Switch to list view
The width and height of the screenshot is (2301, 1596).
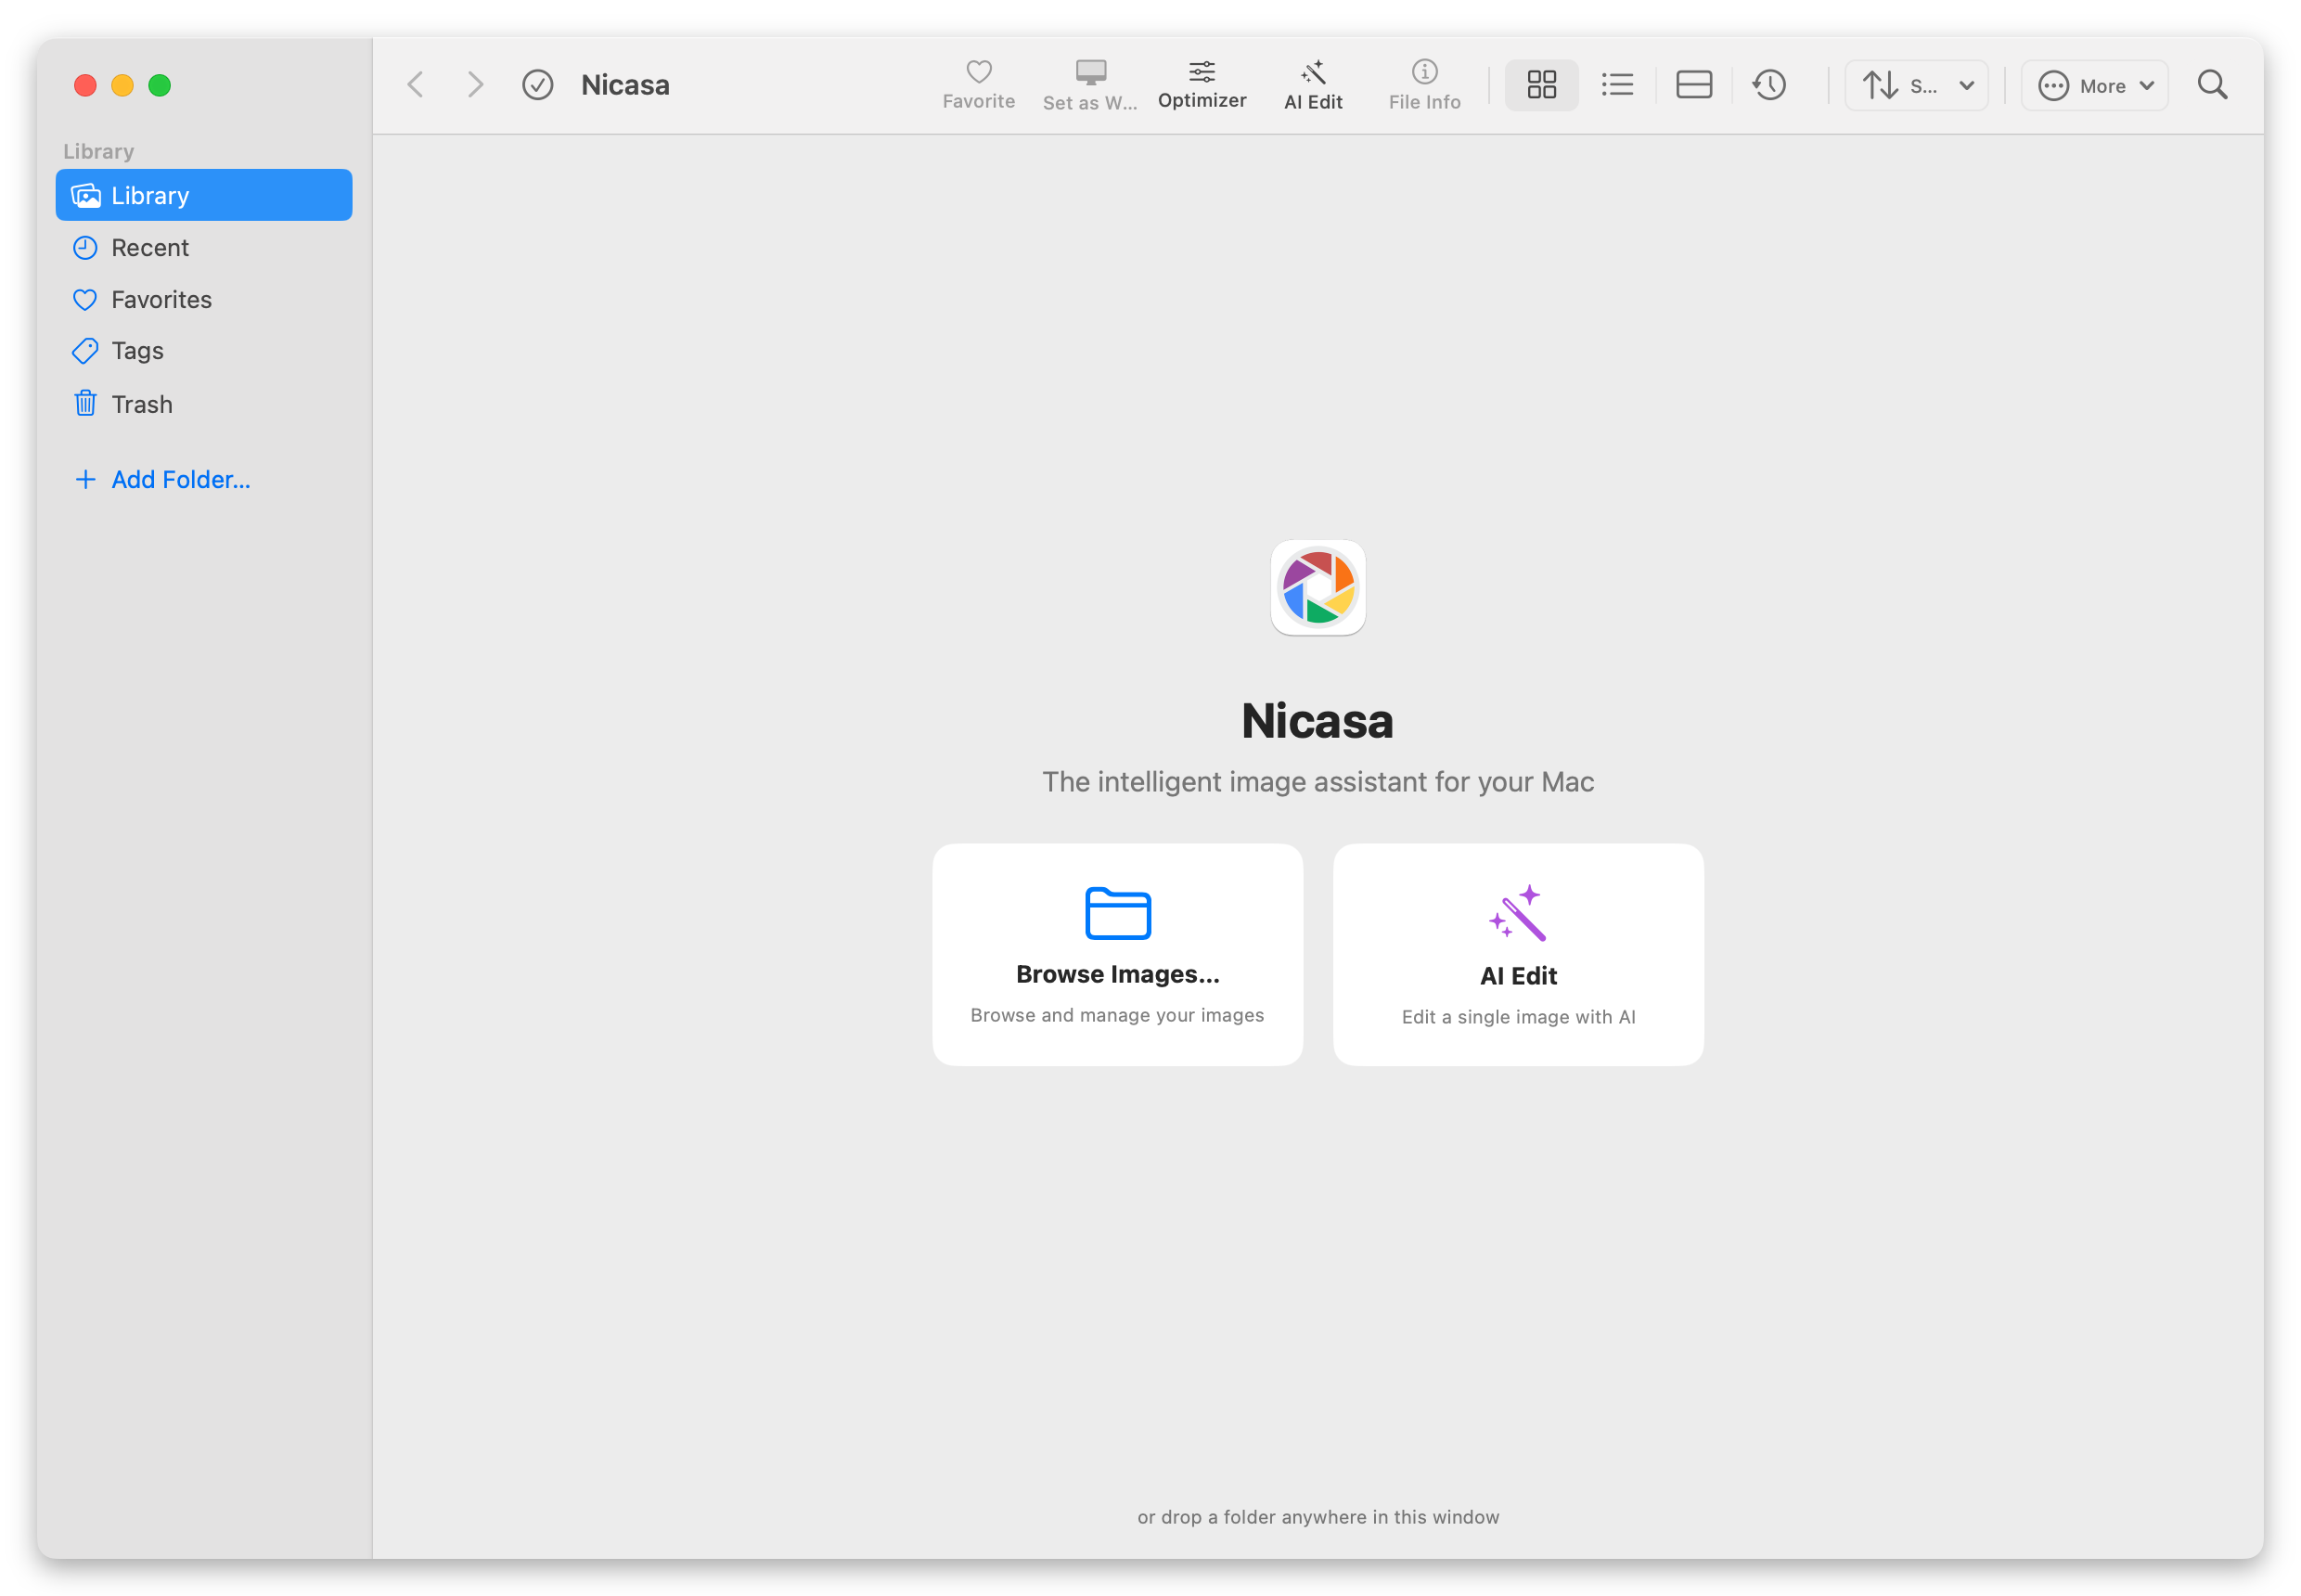coord(1616,85)
